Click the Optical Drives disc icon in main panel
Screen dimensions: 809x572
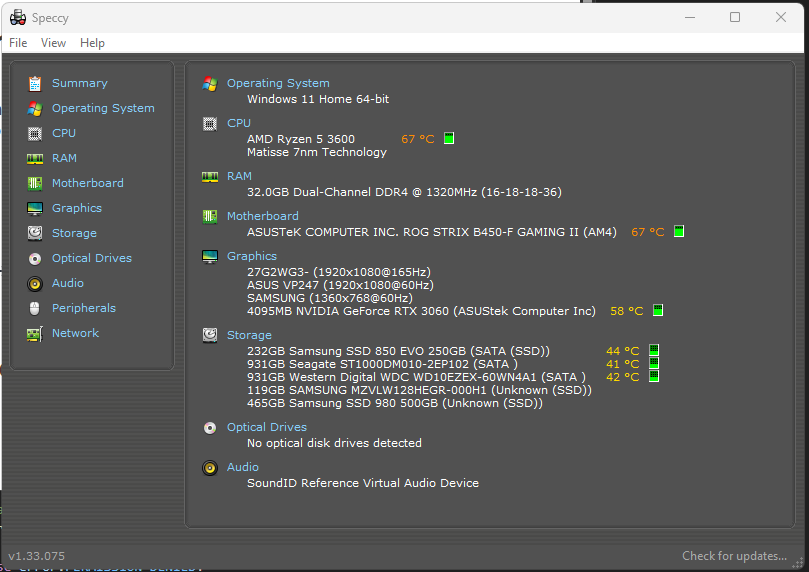tap(209, 428)
